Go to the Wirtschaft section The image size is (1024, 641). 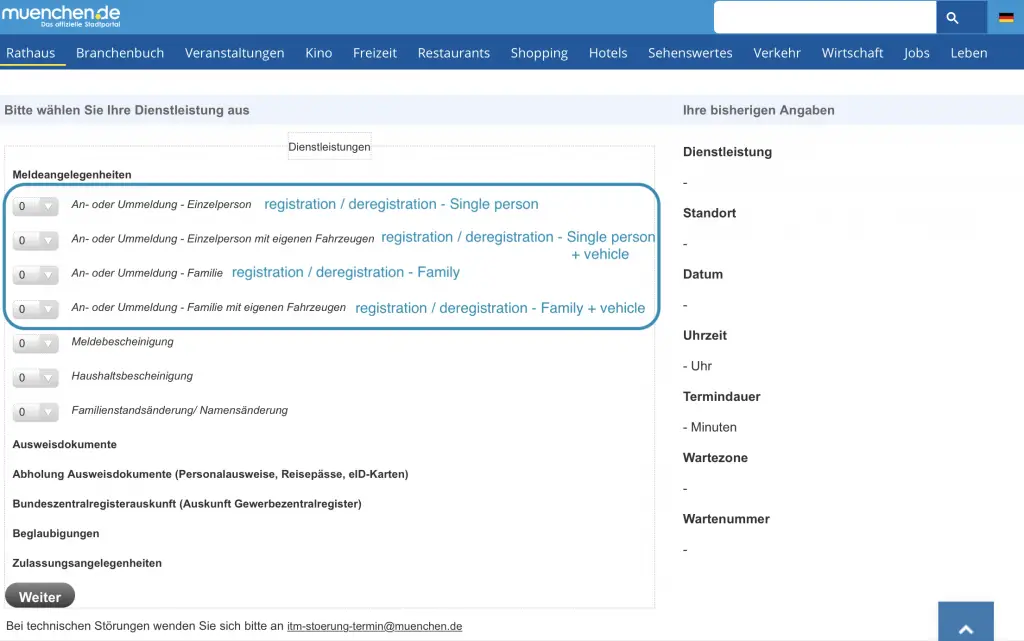click(x=852, y=53)
